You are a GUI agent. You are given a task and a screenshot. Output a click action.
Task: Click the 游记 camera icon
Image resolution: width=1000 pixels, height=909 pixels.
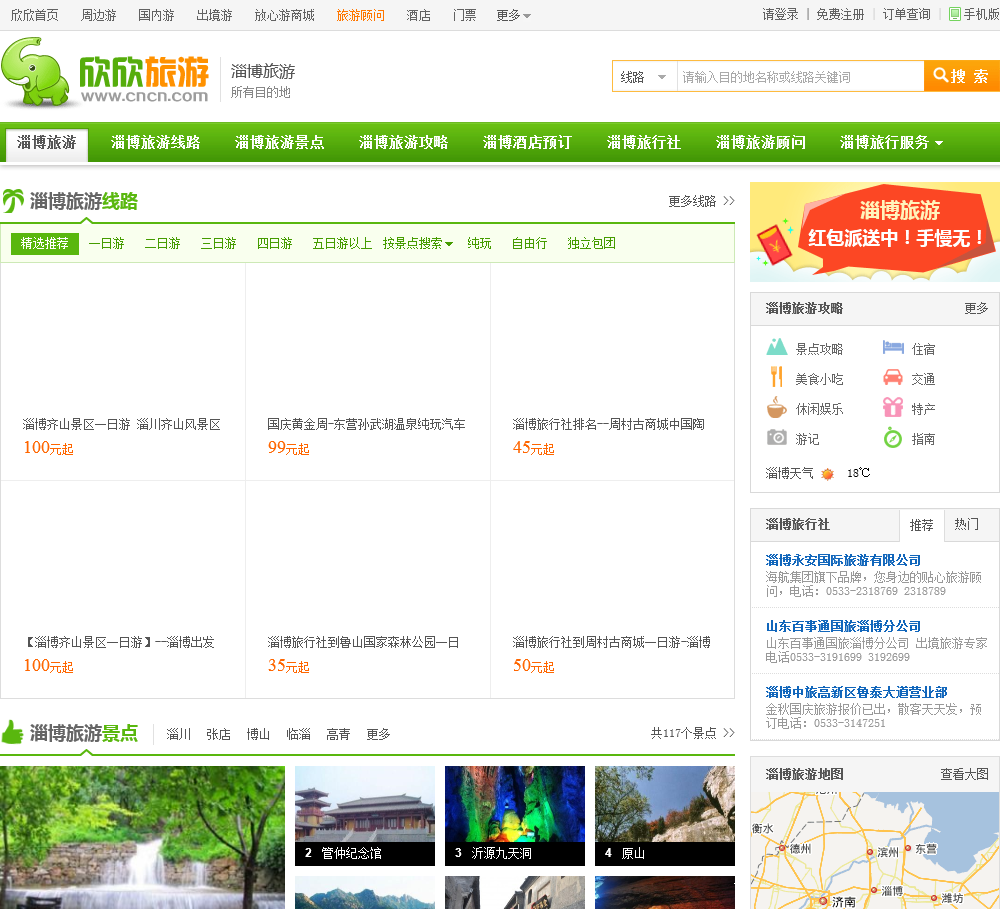point(777,438)
